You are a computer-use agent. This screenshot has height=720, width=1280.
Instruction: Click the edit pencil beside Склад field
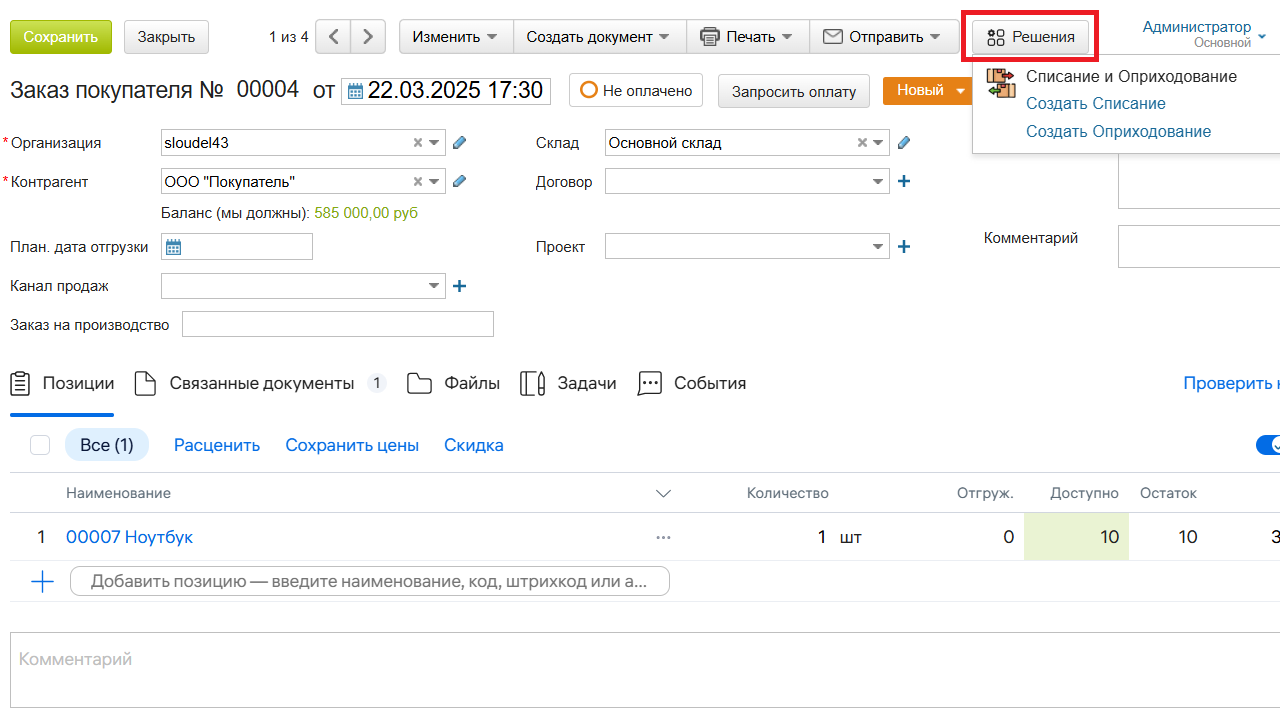904,143
